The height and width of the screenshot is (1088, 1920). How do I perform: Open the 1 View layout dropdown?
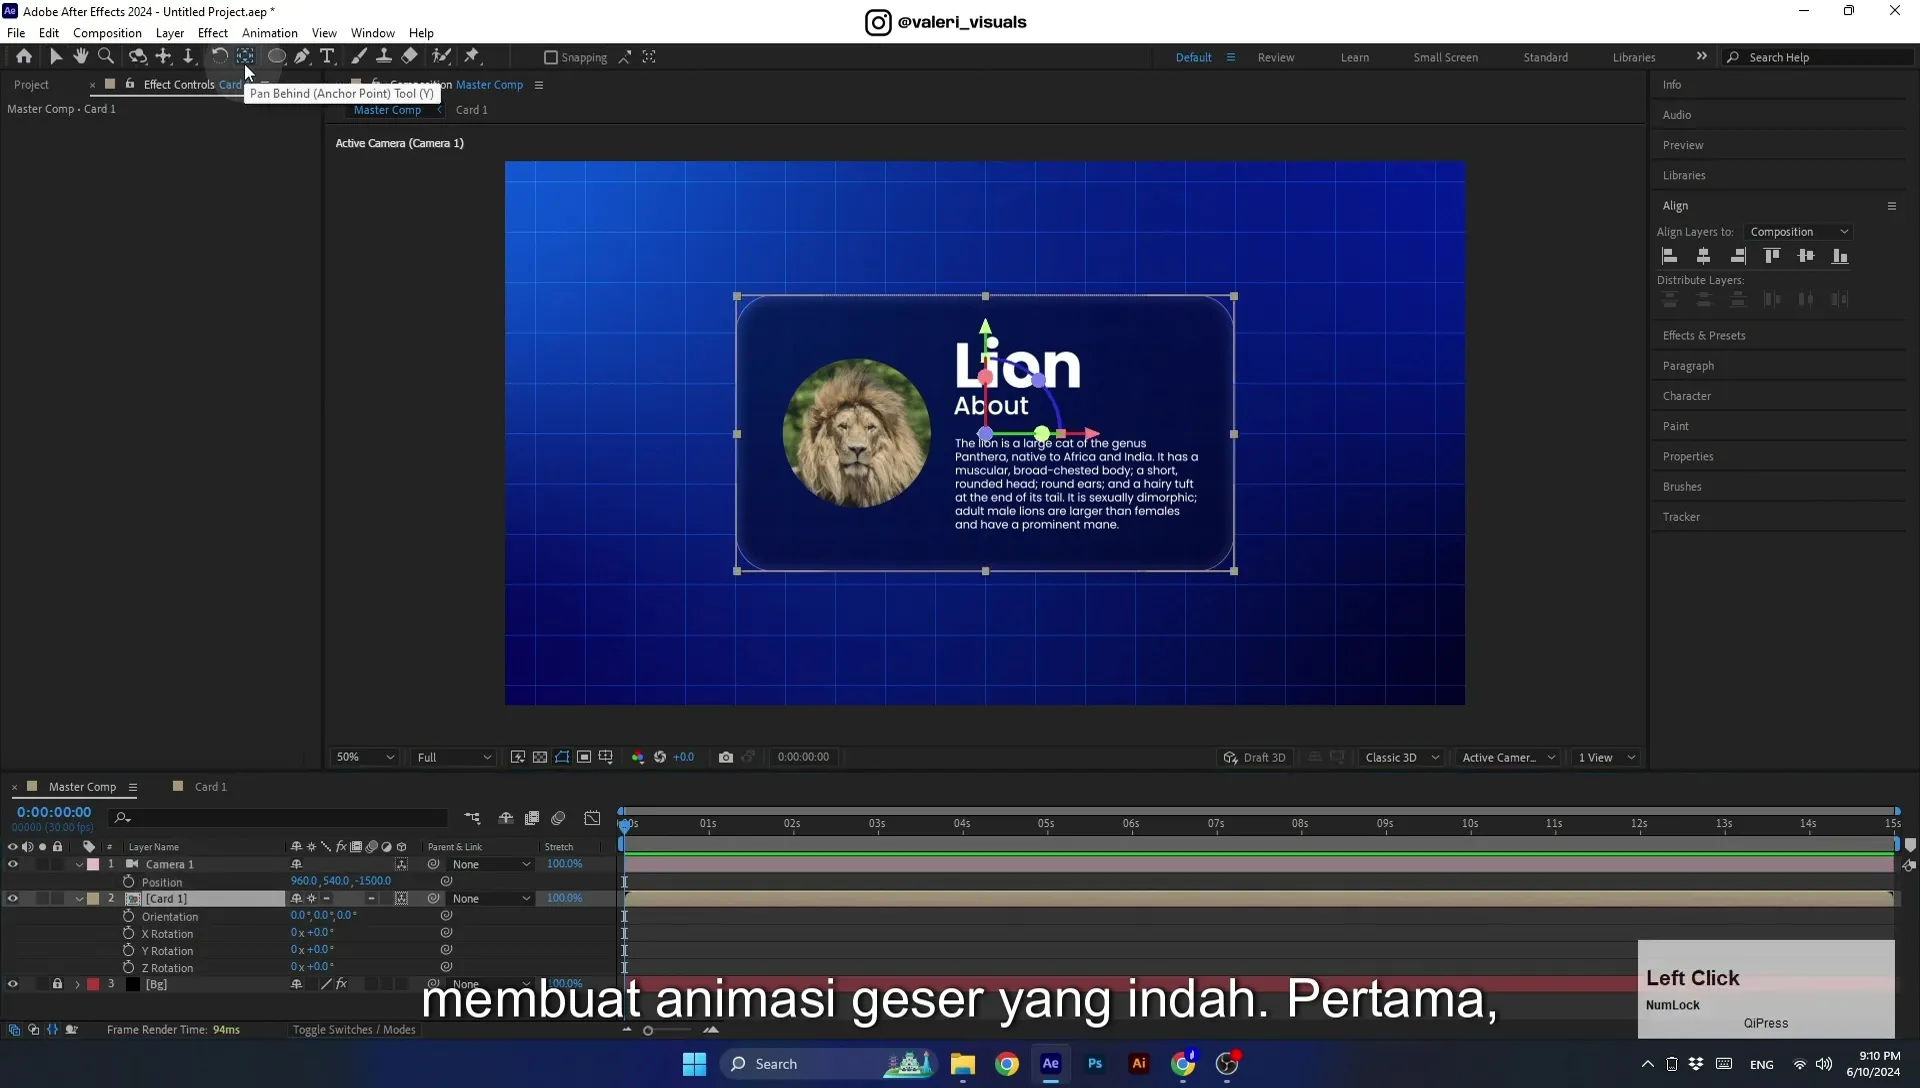point(1607,757)
